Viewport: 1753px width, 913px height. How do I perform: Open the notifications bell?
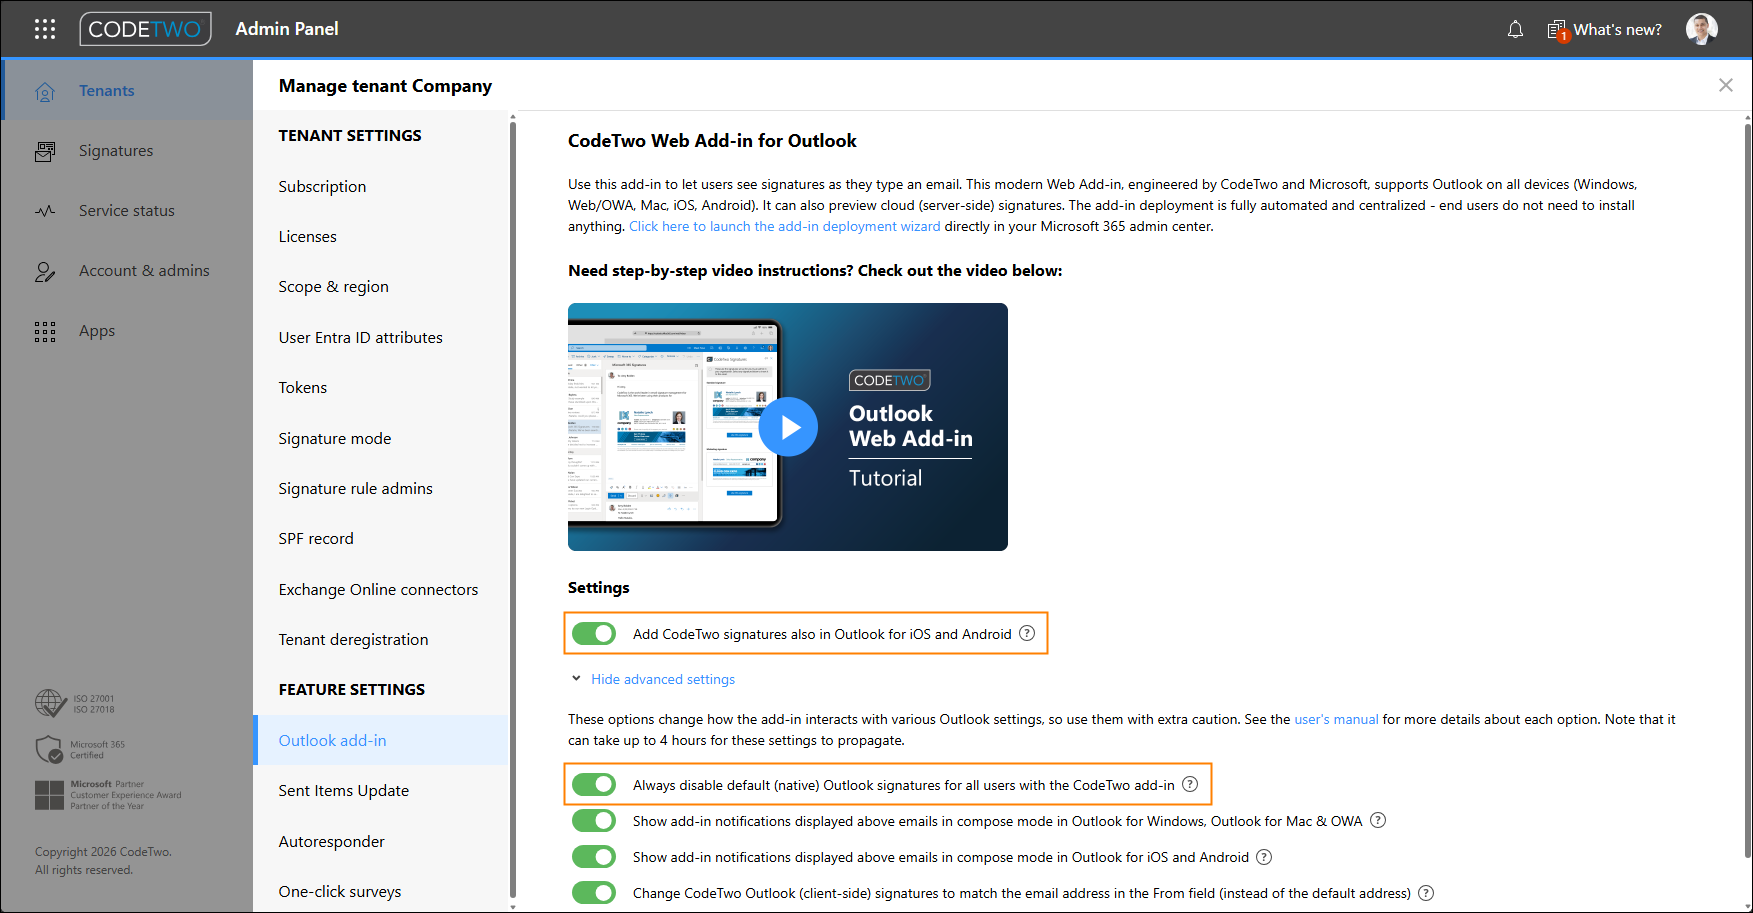point(1515,30)
